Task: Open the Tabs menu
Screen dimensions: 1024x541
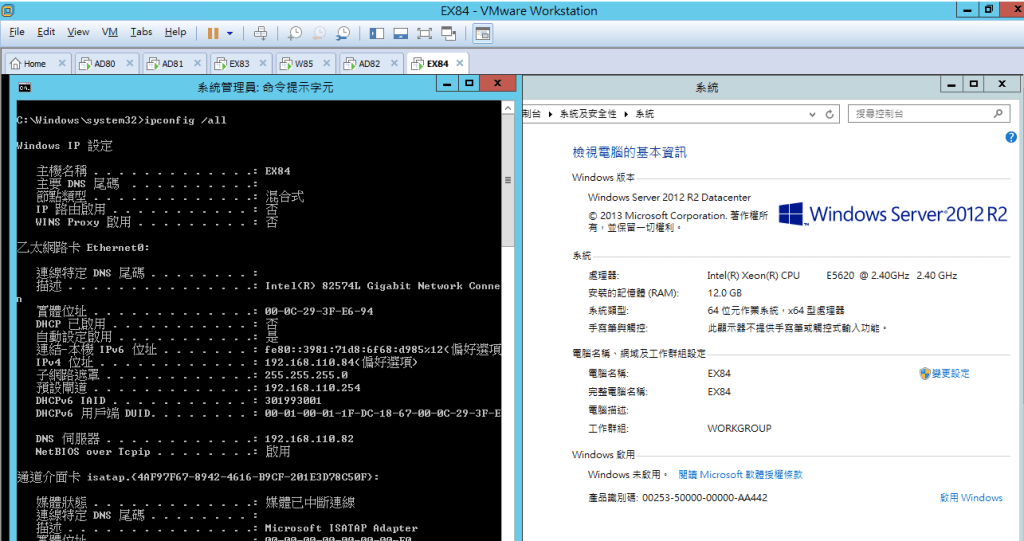Action: pos(141,32)
